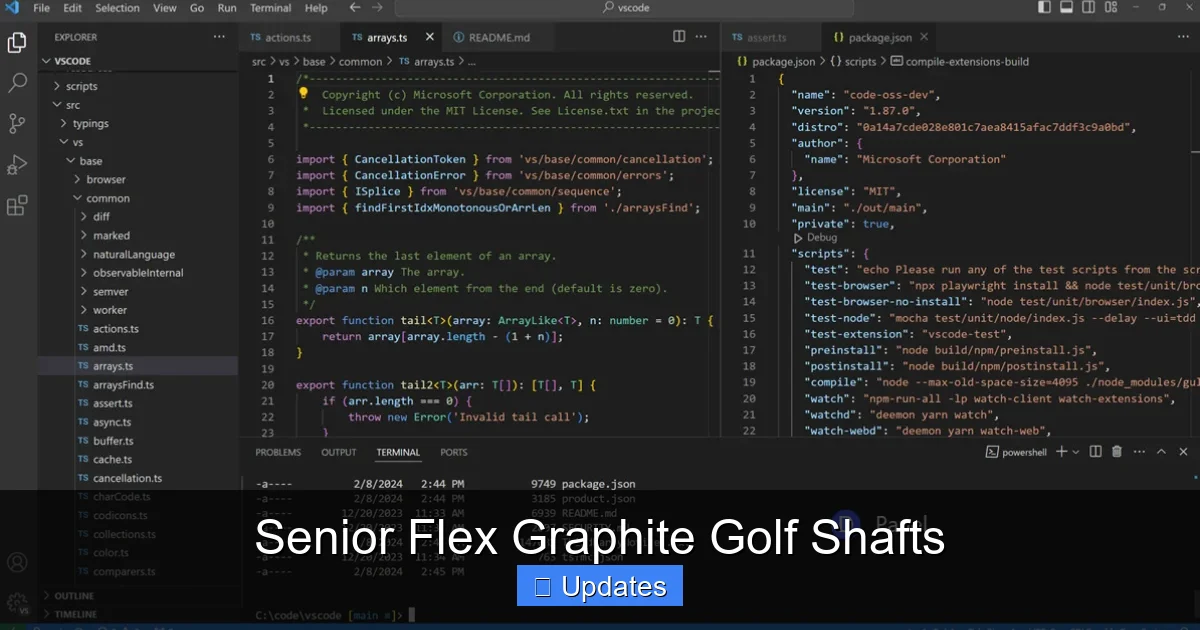This screenshot has height=630, width=1200.
Task: Open the Source Control view
Action: (17, 124)
